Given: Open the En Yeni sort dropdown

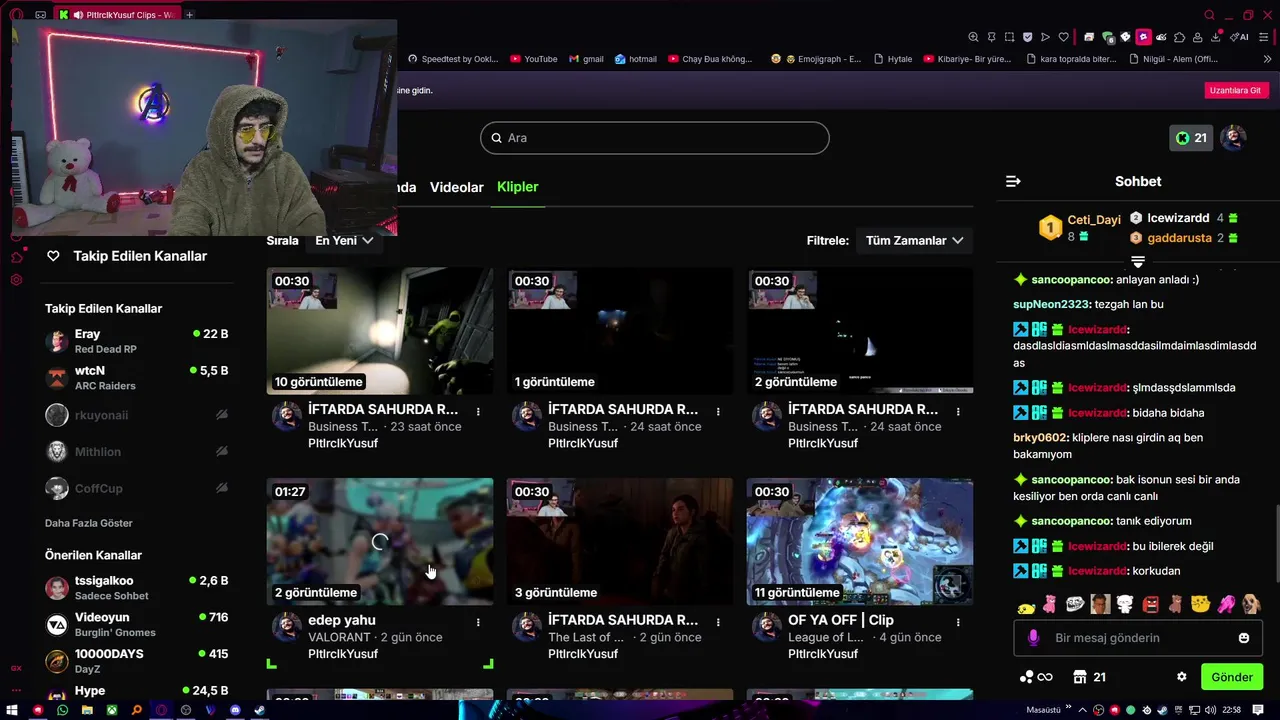Looking at the screenshot, I should [x=344, y=240].
